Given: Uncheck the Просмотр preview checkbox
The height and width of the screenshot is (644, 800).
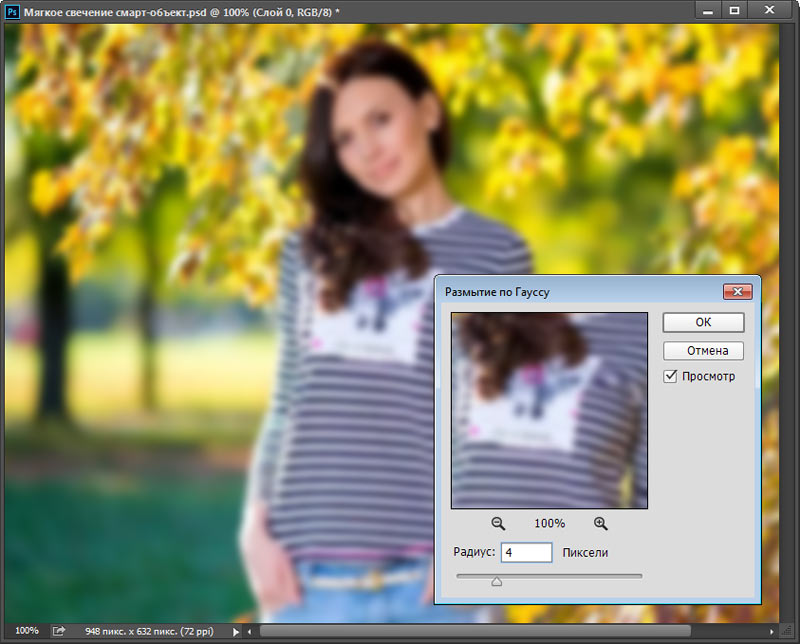Looking at the screenshot, I should click(x=671, y=377).
